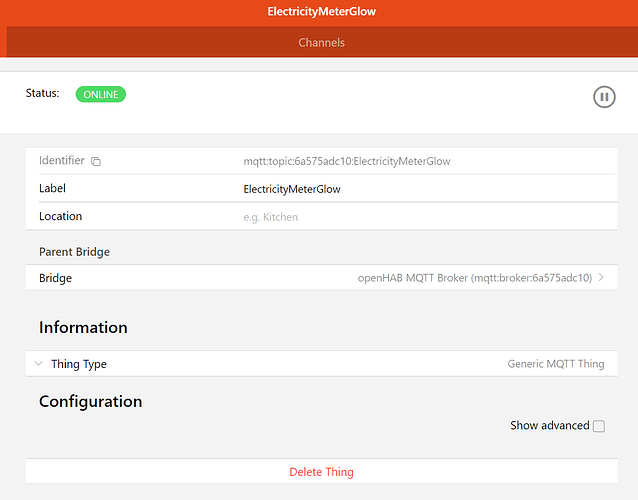The height and width of the screenshot is (500, 638).
Task: Click the chevron arrow on the Bridge row
Action: point(602,278)
